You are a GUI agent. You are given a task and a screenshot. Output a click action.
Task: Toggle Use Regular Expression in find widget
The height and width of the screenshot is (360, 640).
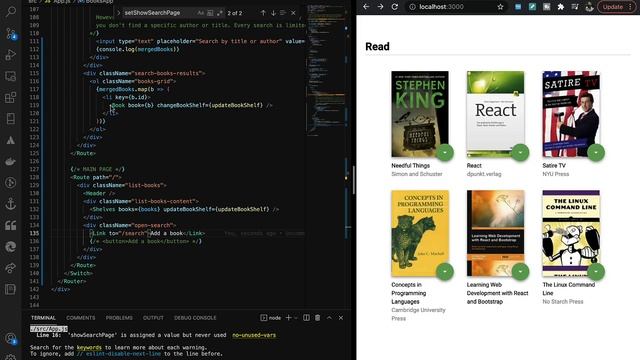220,13
